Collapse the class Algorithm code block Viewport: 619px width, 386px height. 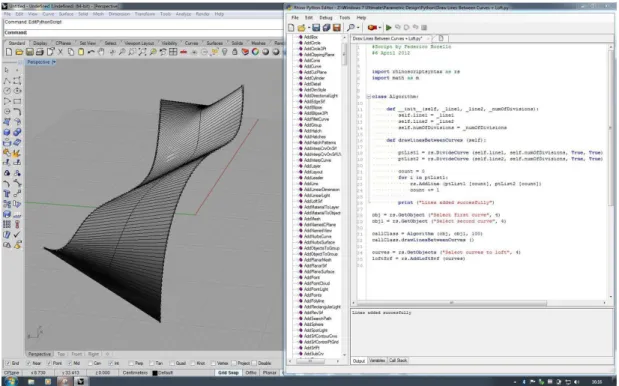click(x=368, y=96)
